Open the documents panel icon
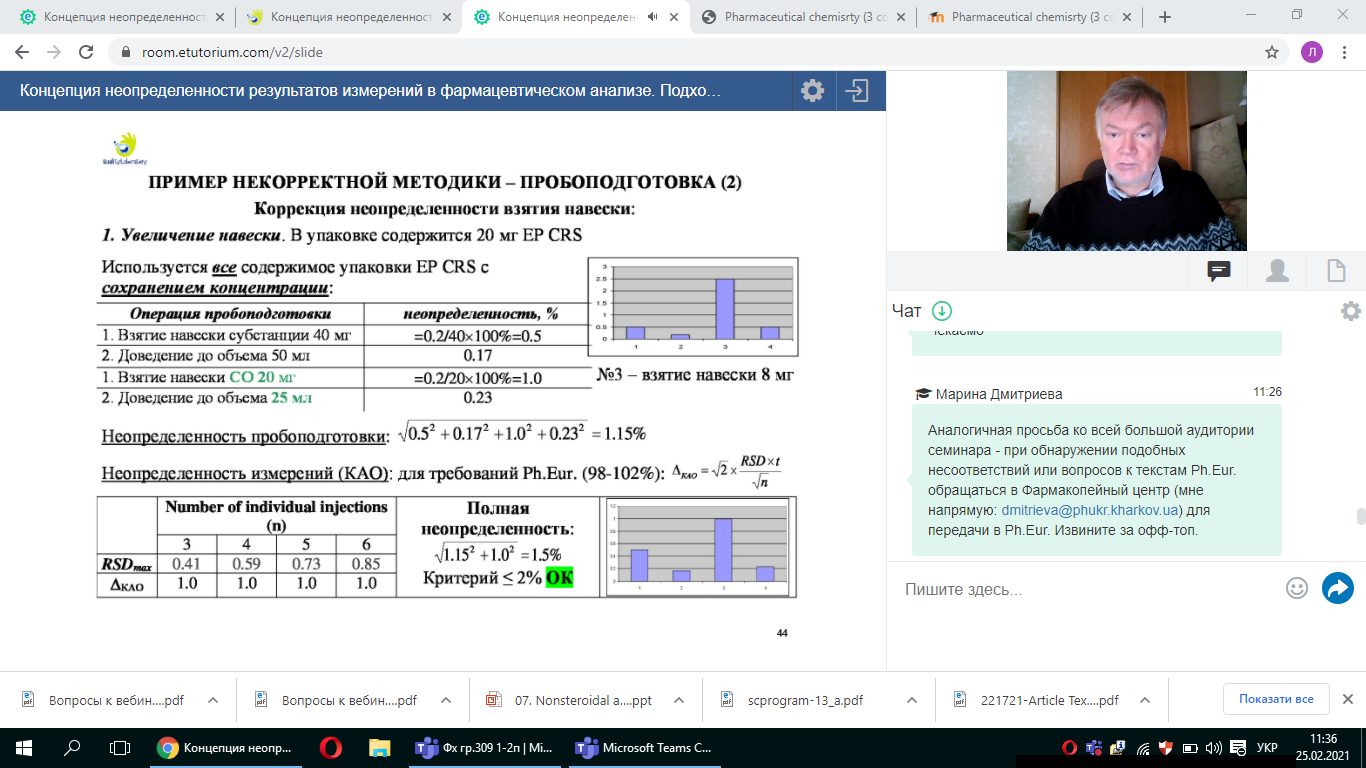 coord(1335,271)
